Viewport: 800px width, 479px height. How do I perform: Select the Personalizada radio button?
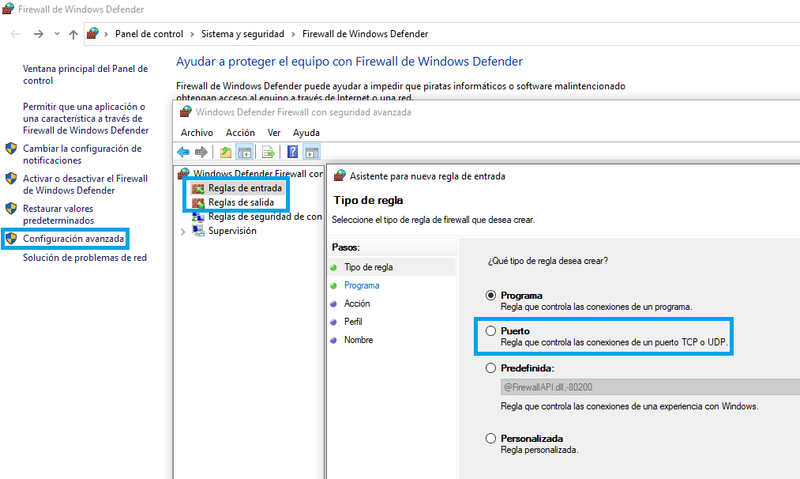[x=490, y=438]
